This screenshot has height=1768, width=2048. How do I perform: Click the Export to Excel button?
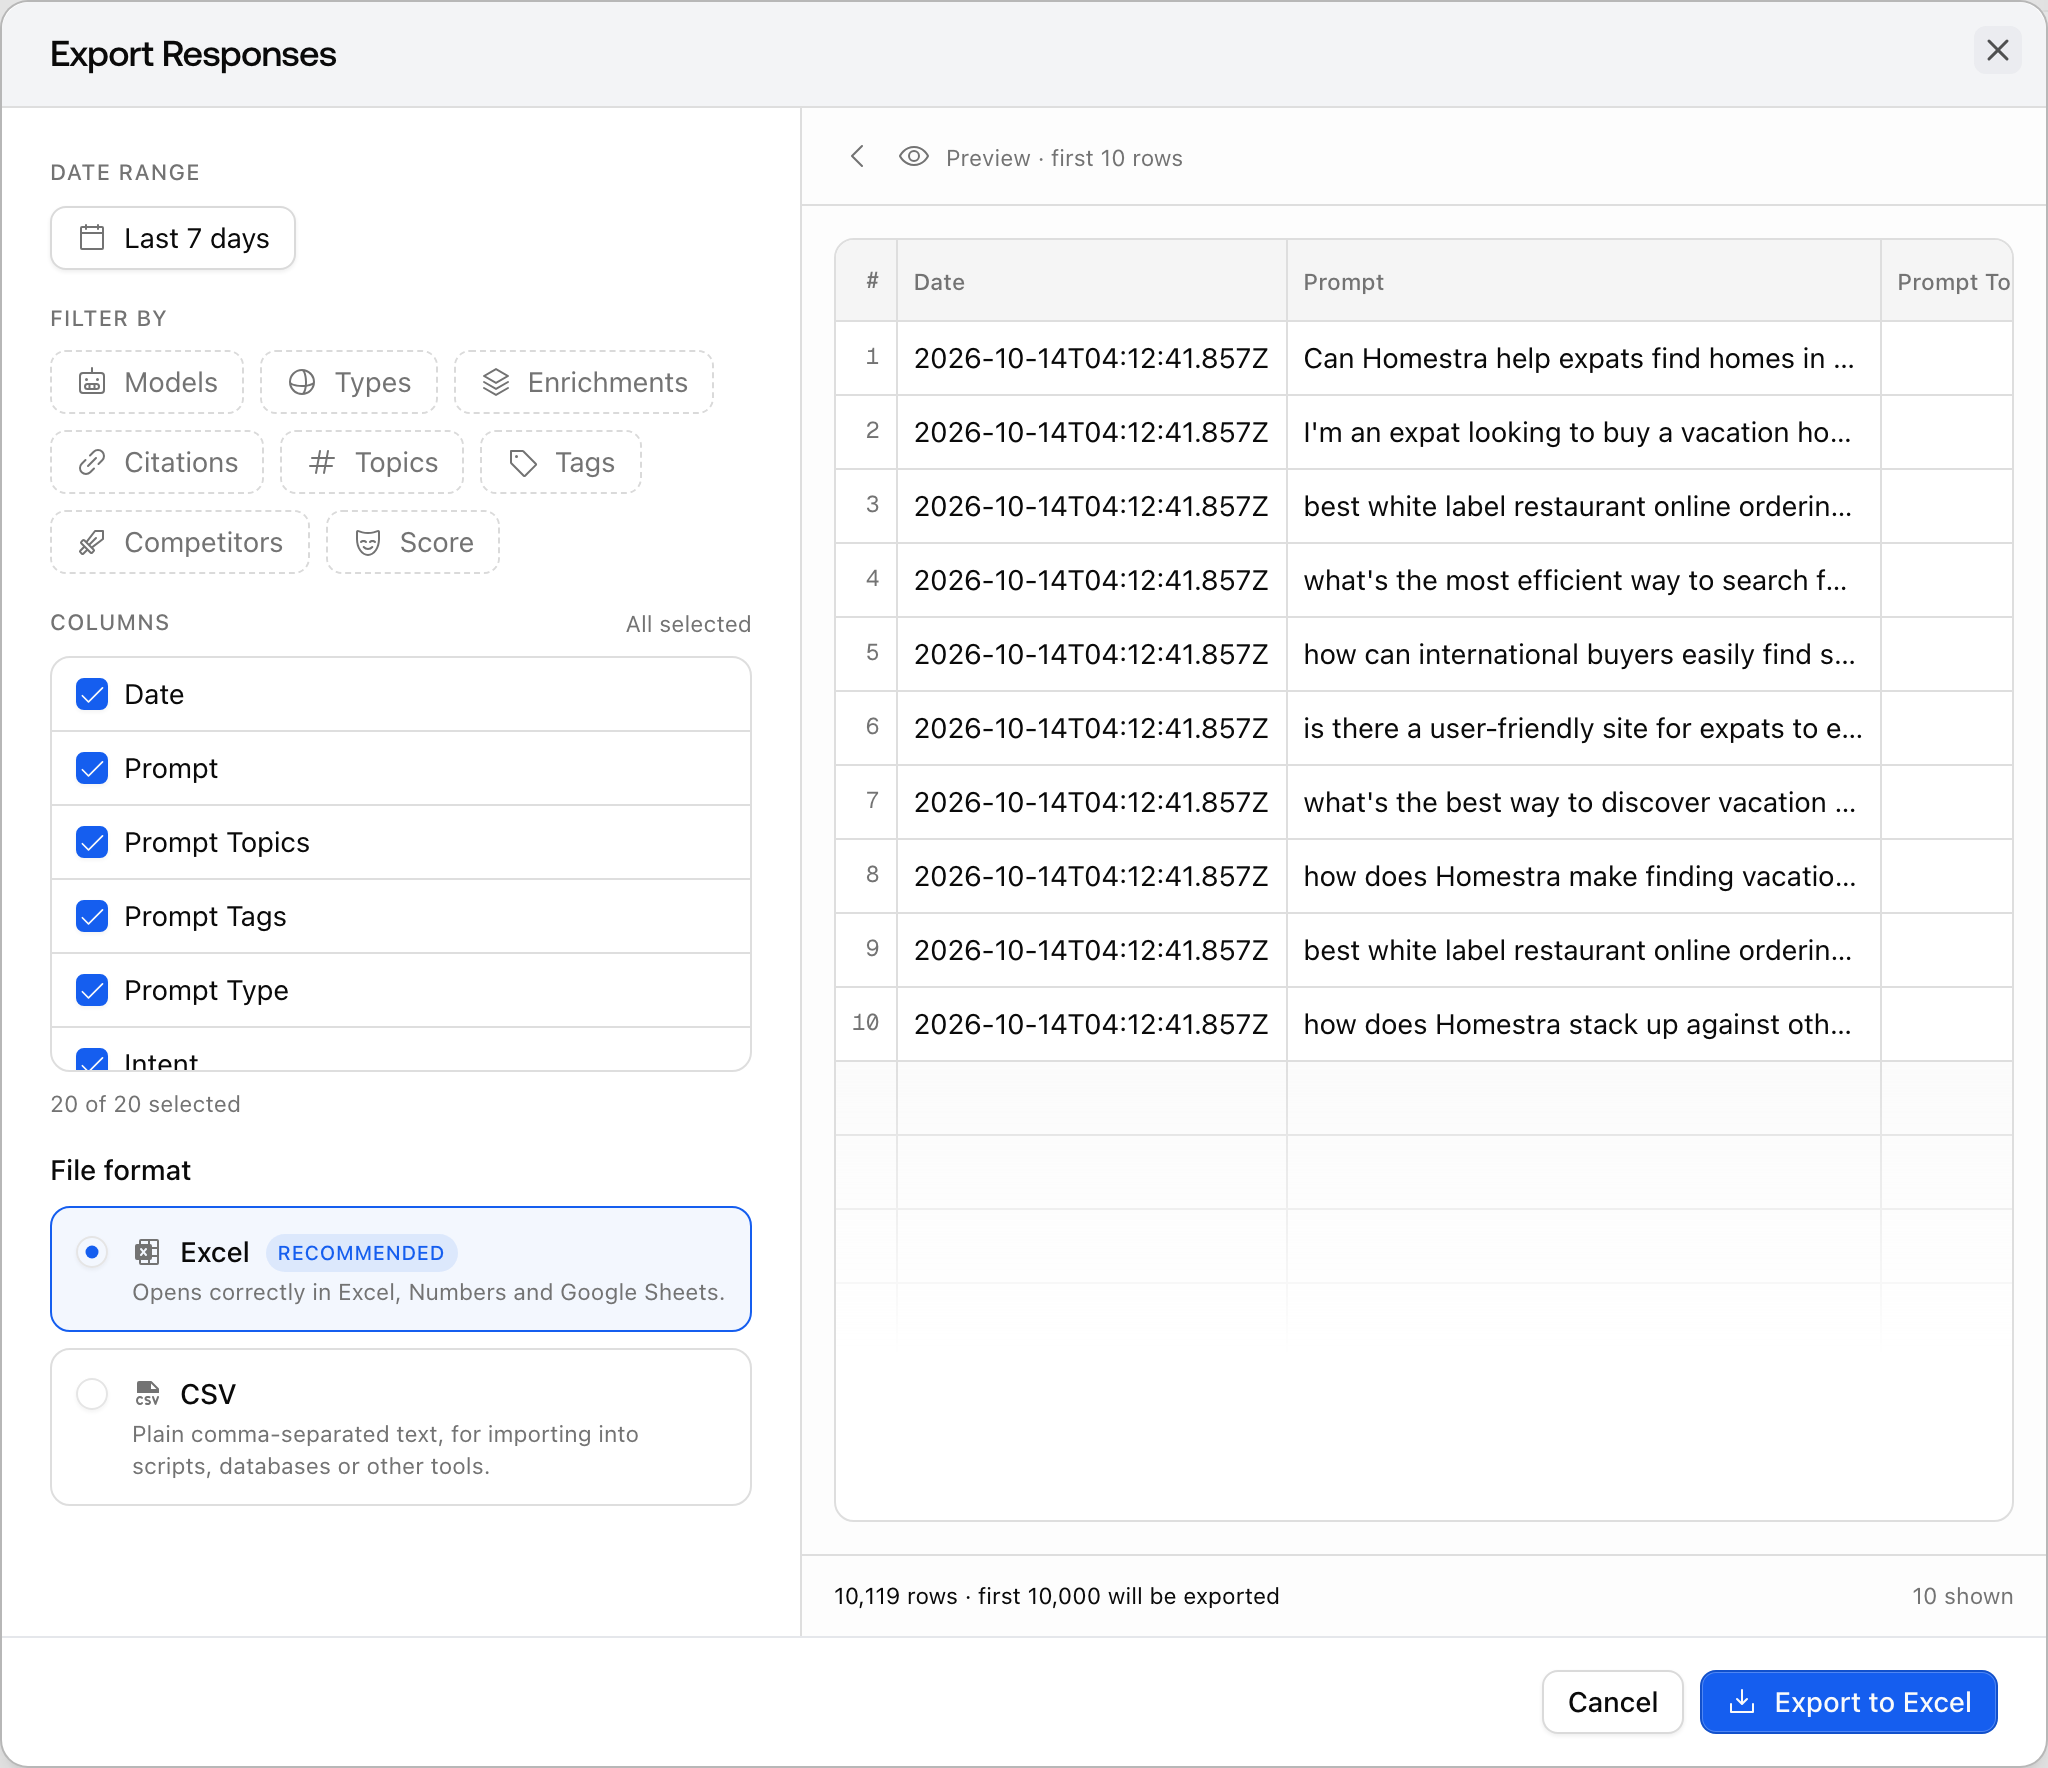click(1849, 1702)
